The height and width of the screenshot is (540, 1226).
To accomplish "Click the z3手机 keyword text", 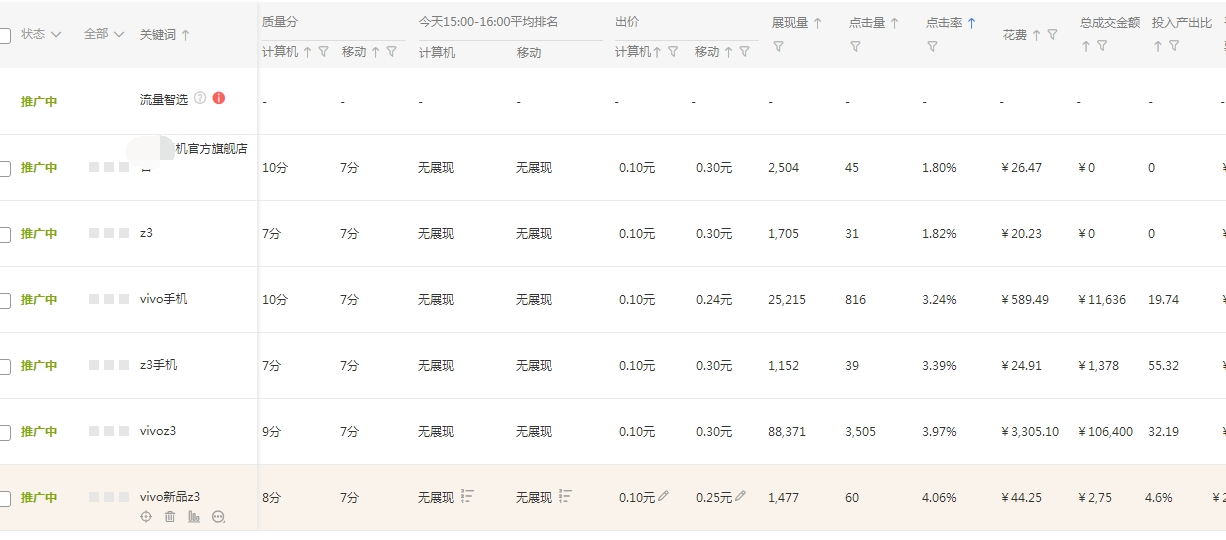I will (159, 365).
